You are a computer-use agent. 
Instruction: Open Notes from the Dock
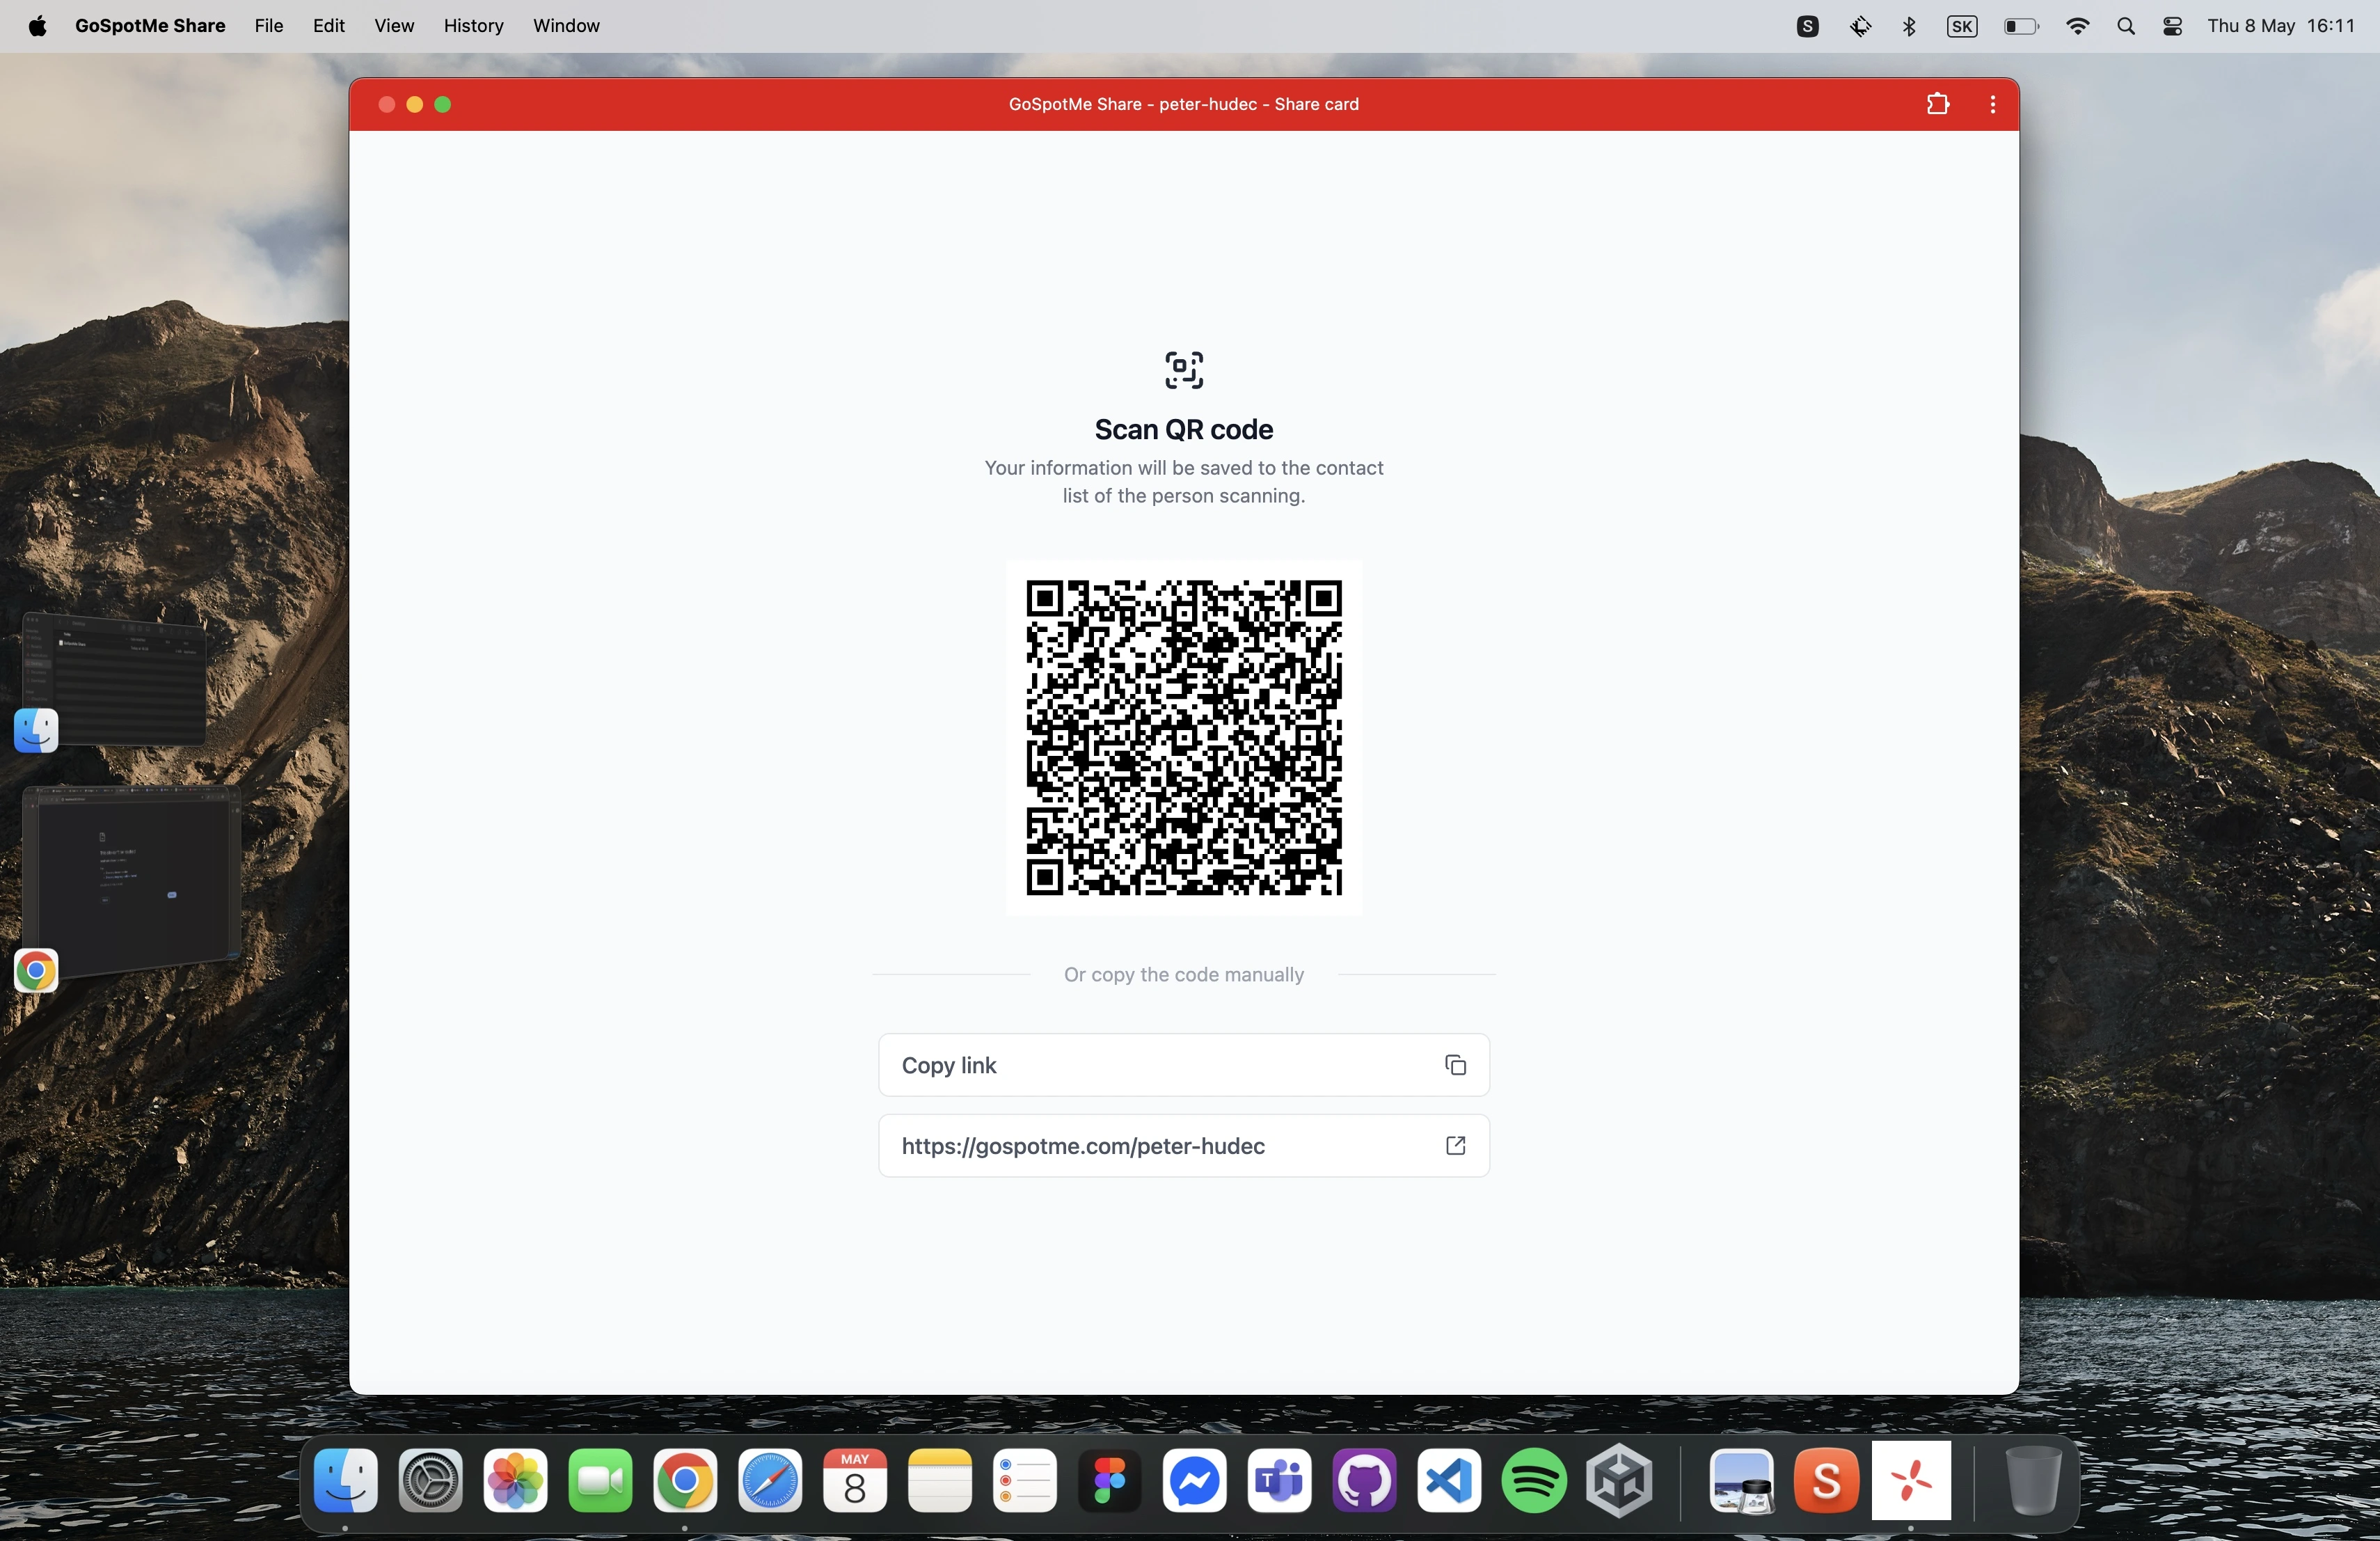[940, 1480]
